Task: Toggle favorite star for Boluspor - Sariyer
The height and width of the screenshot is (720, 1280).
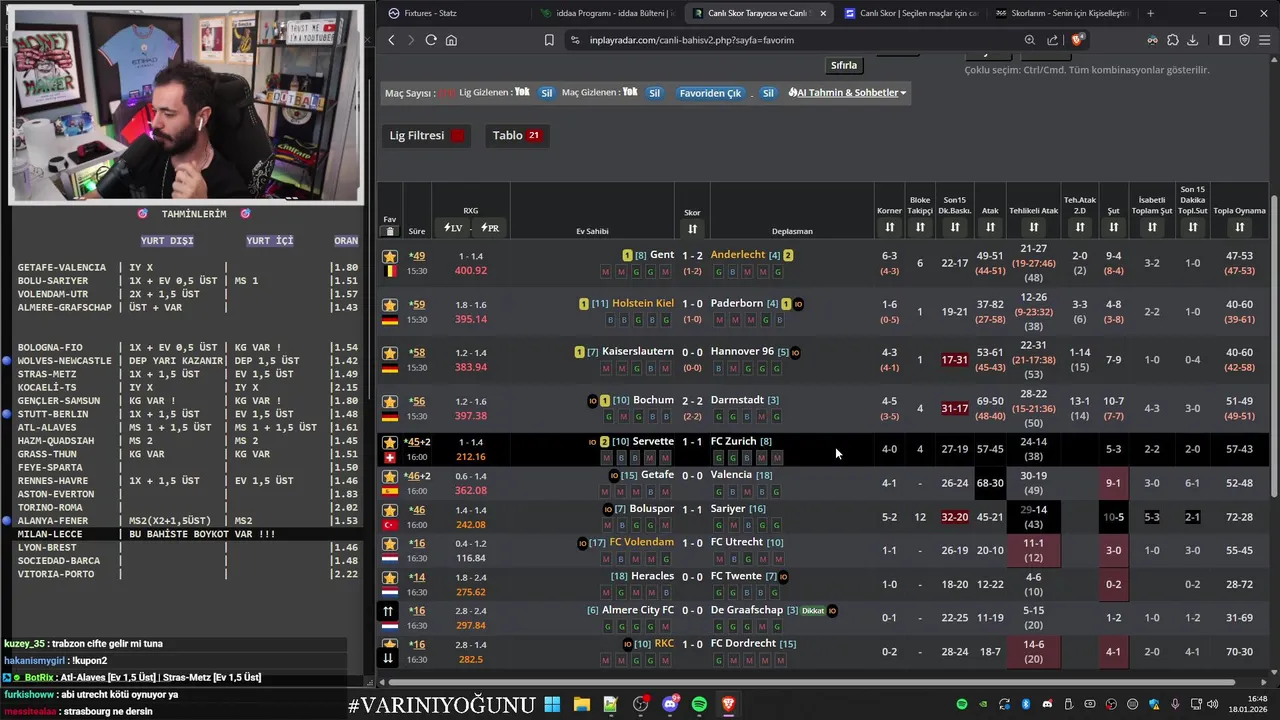Action: coord(390,510)
